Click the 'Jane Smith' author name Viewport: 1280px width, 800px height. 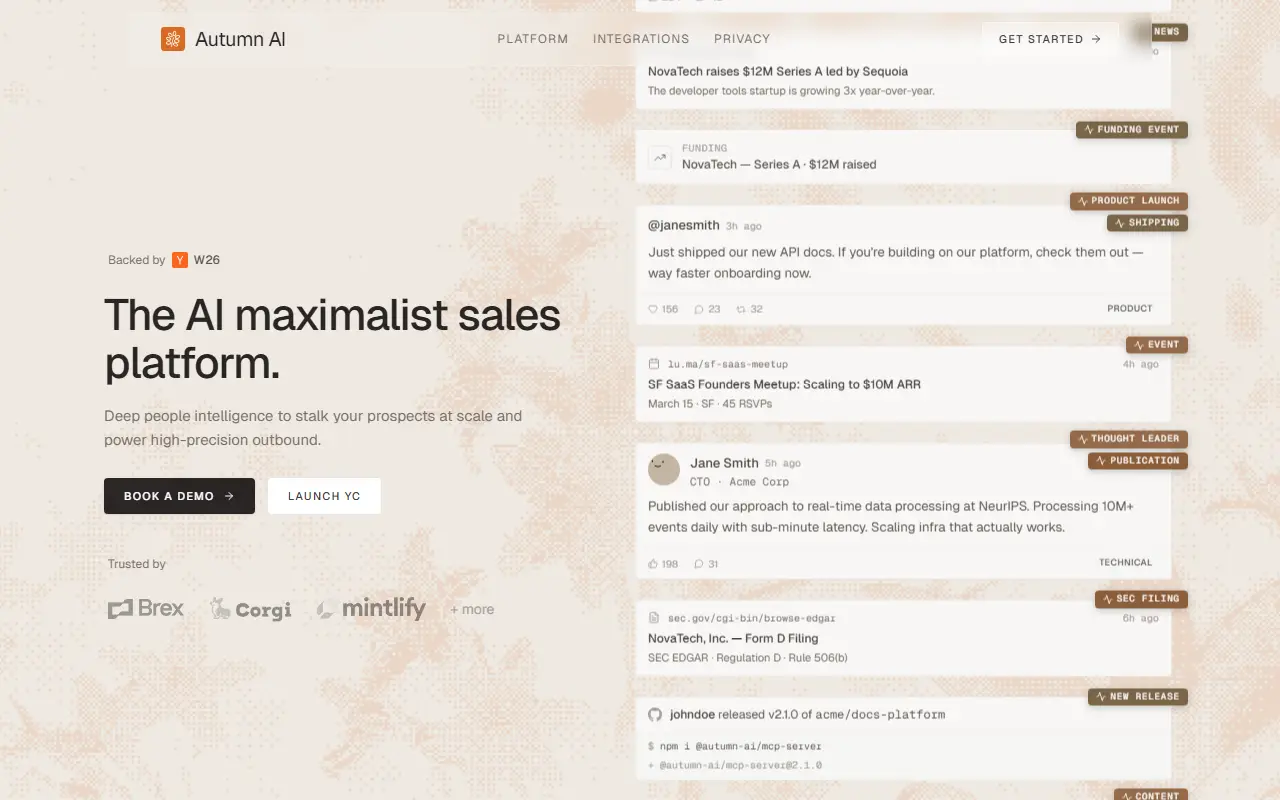click(724, 463)
